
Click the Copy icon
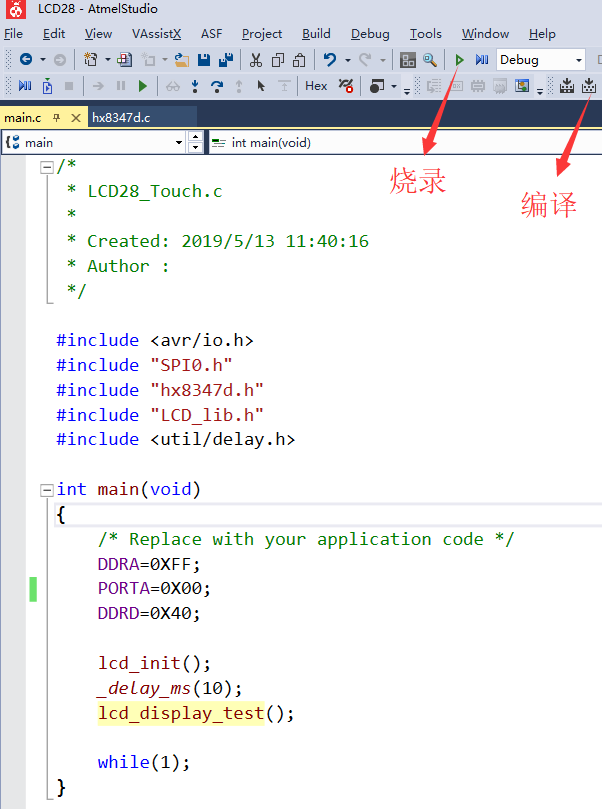pos(278,60)
